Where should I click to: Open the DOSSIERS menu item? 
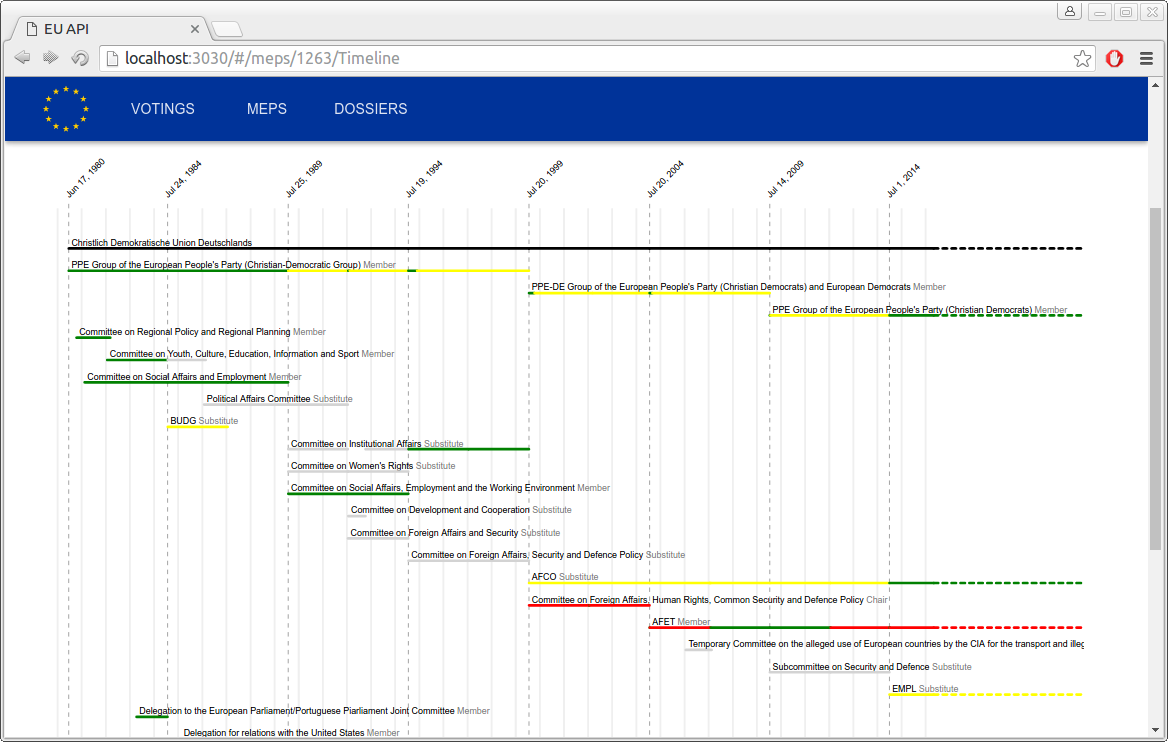(371, 109)
